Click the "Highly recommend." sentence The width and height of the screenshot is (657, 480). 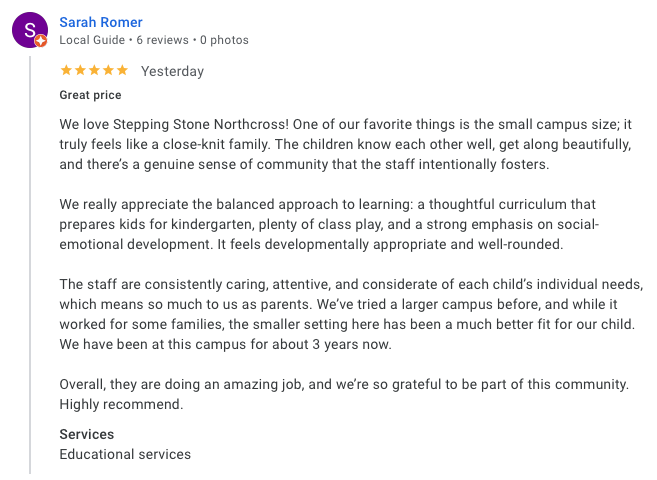pyautogui.click(x=121, y=405)
